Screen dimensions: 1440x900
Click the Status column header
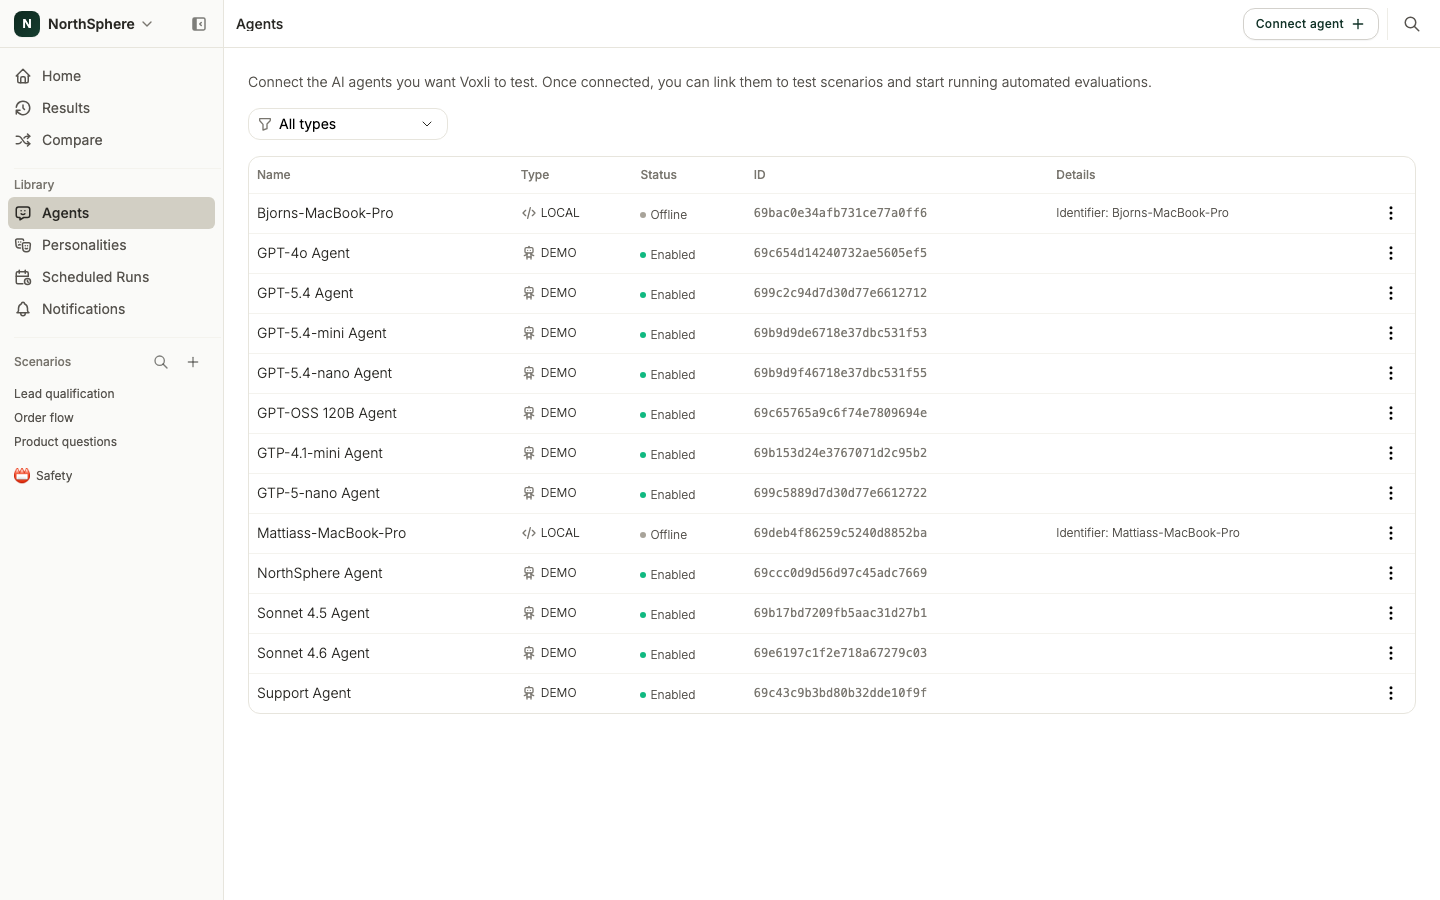659,175
